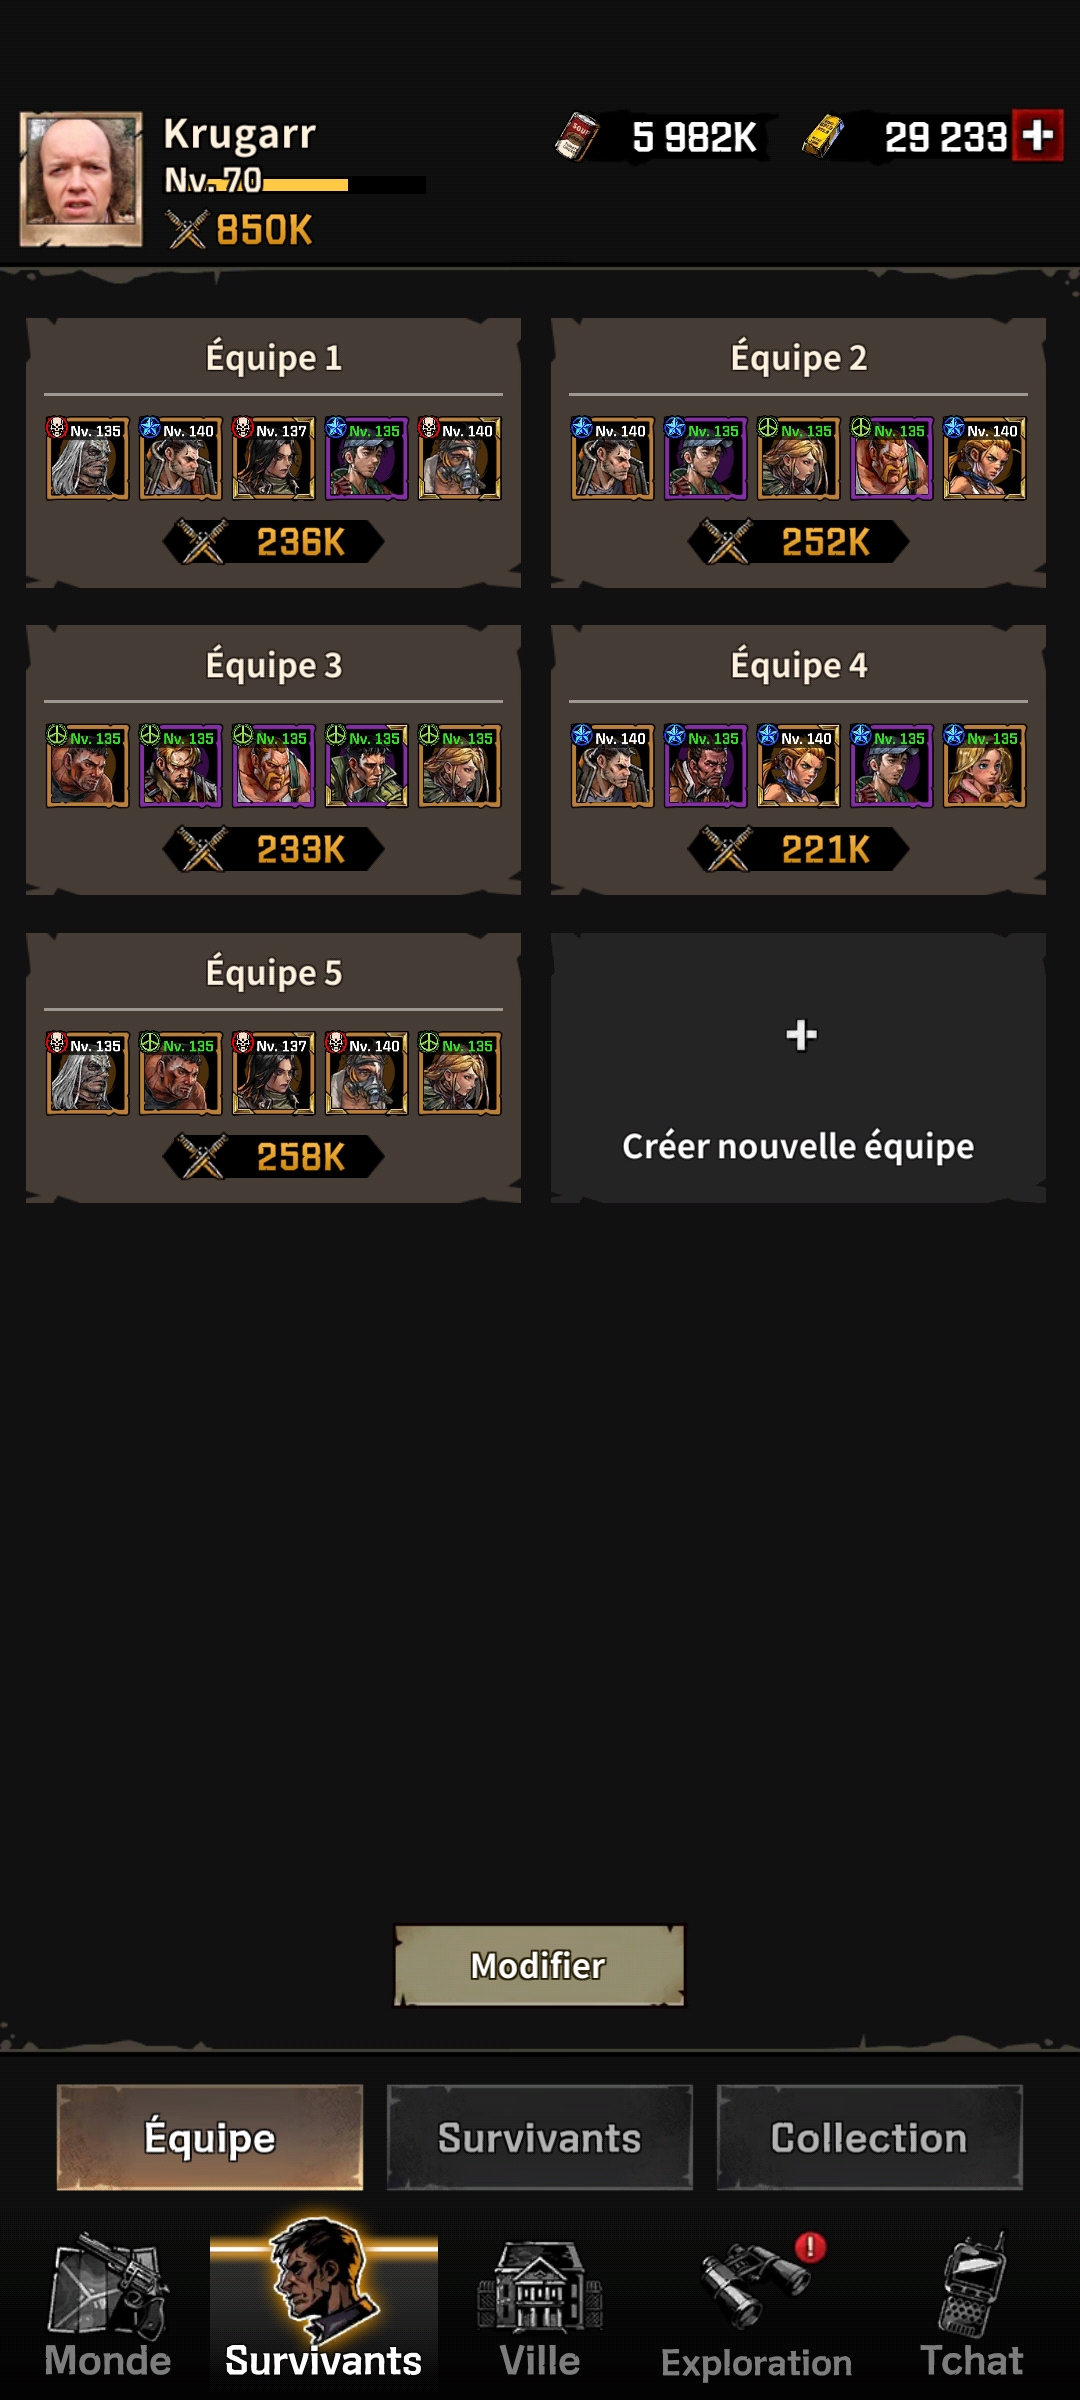Open Exploration binoculars icon

[x=757, y=2285]
